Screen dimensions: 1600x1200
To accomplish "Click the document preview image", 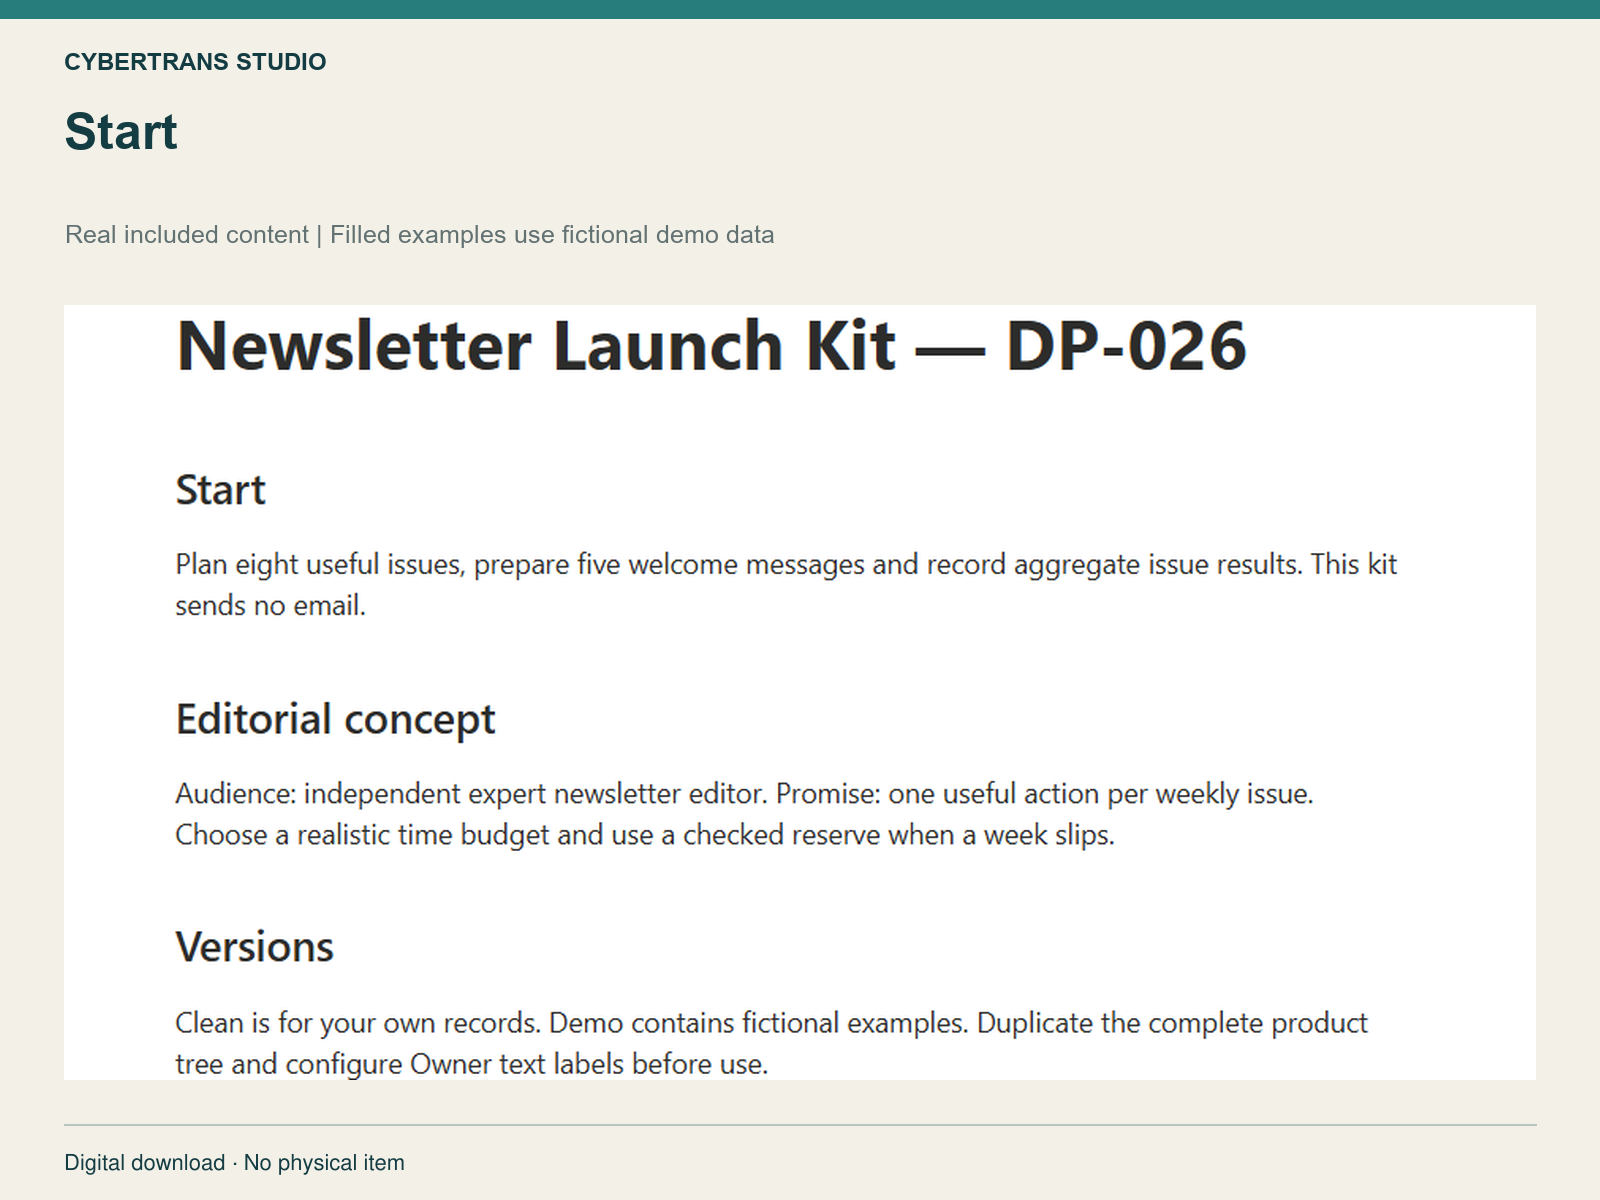I will pos(800,692).
